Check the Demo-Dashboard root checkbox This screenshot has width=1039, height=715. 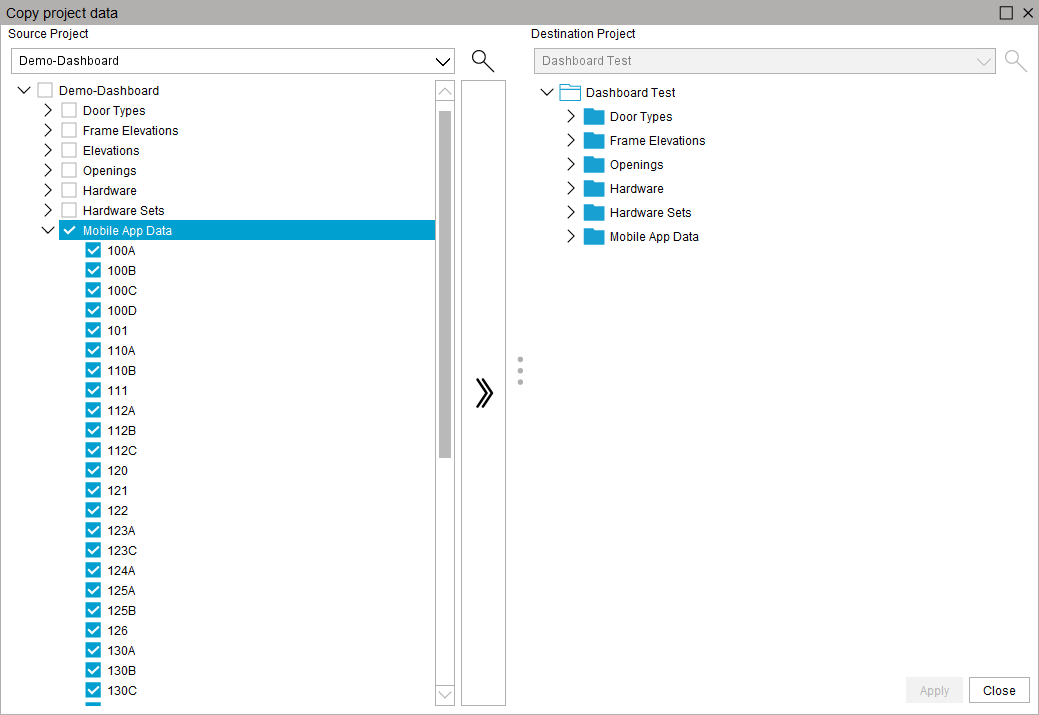pos(44,90)
